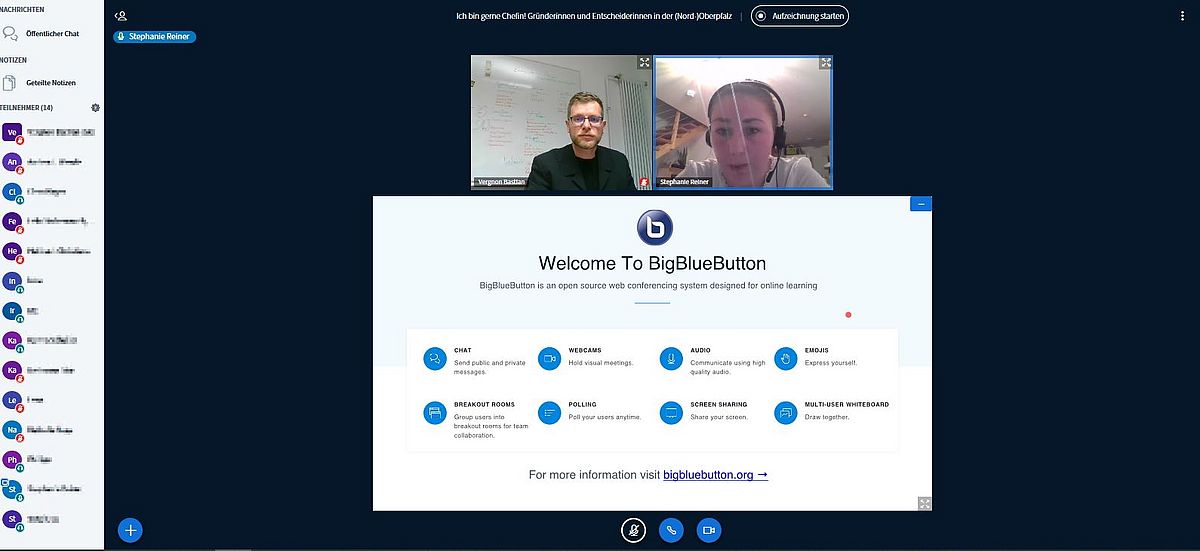1200x551 pixels.
Task: Click the Stephanie Reiner talking indicator
Action: coord(155,36)
